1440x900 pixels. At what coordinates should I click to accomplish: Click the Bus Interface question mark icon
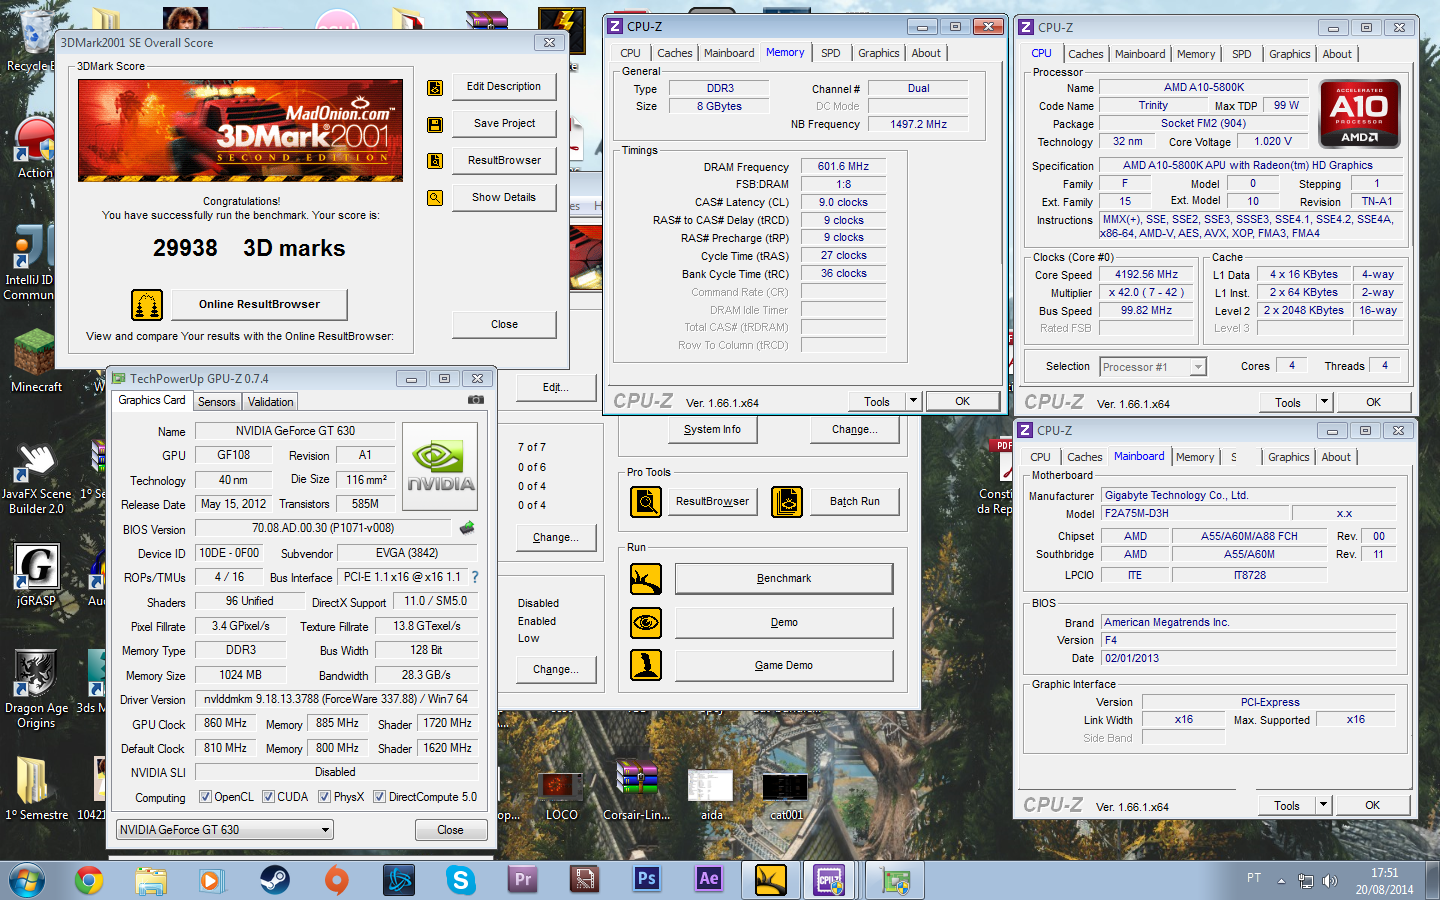[475, 577]
